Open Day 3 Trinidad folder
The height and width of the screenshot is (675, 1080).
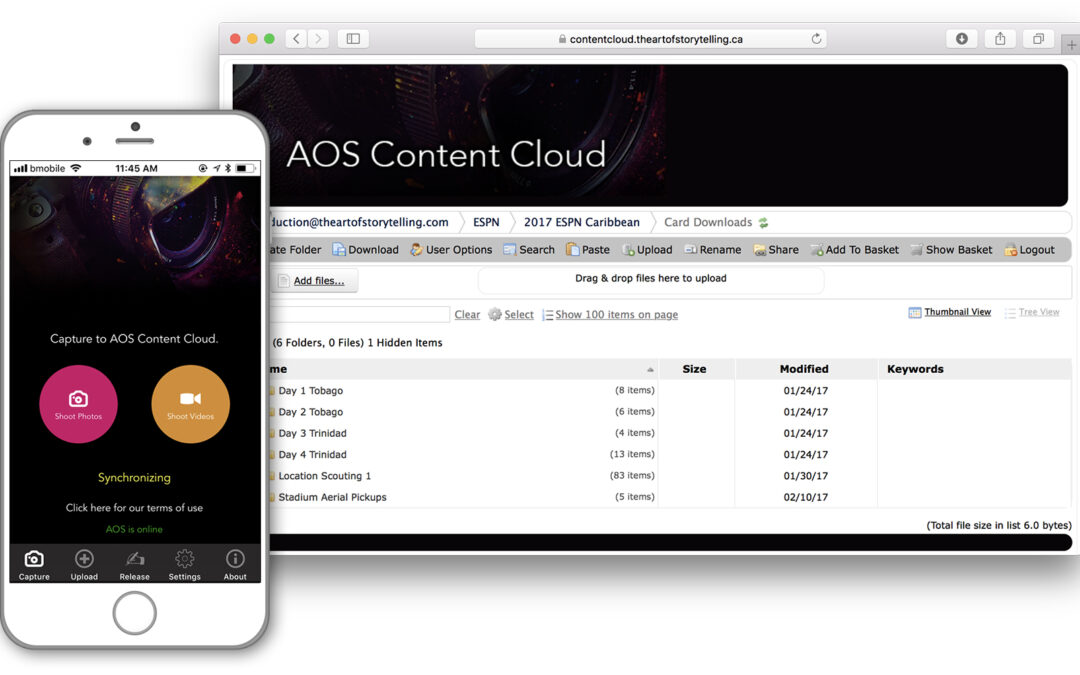coord(313,433)
